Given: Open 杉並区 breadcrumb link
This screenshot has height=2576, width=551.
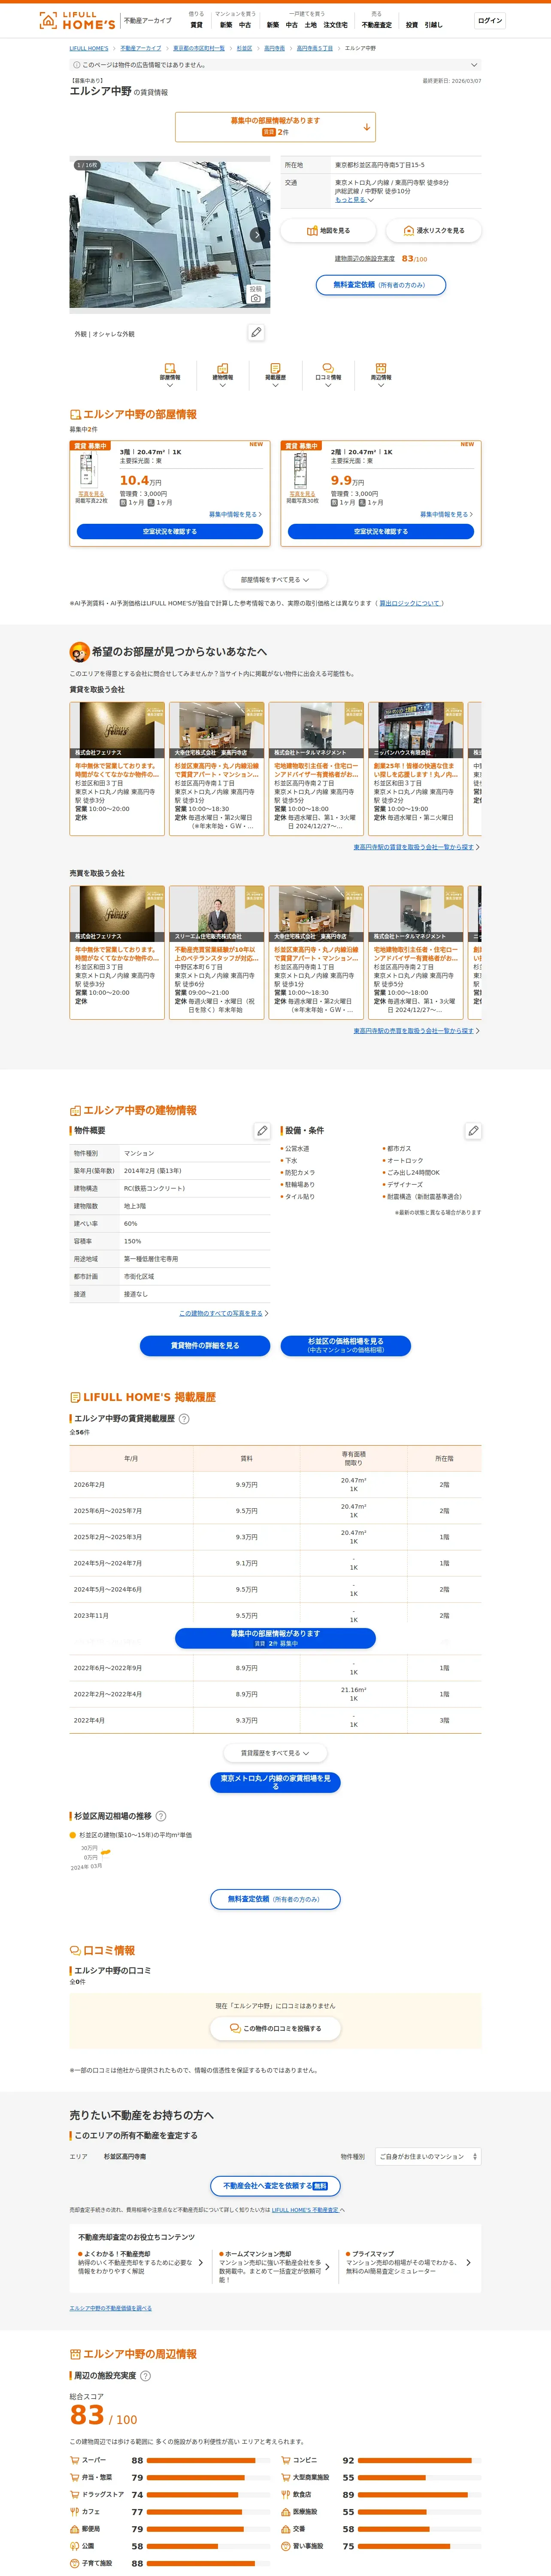Looking at the screenshot, I should (244, 48).
